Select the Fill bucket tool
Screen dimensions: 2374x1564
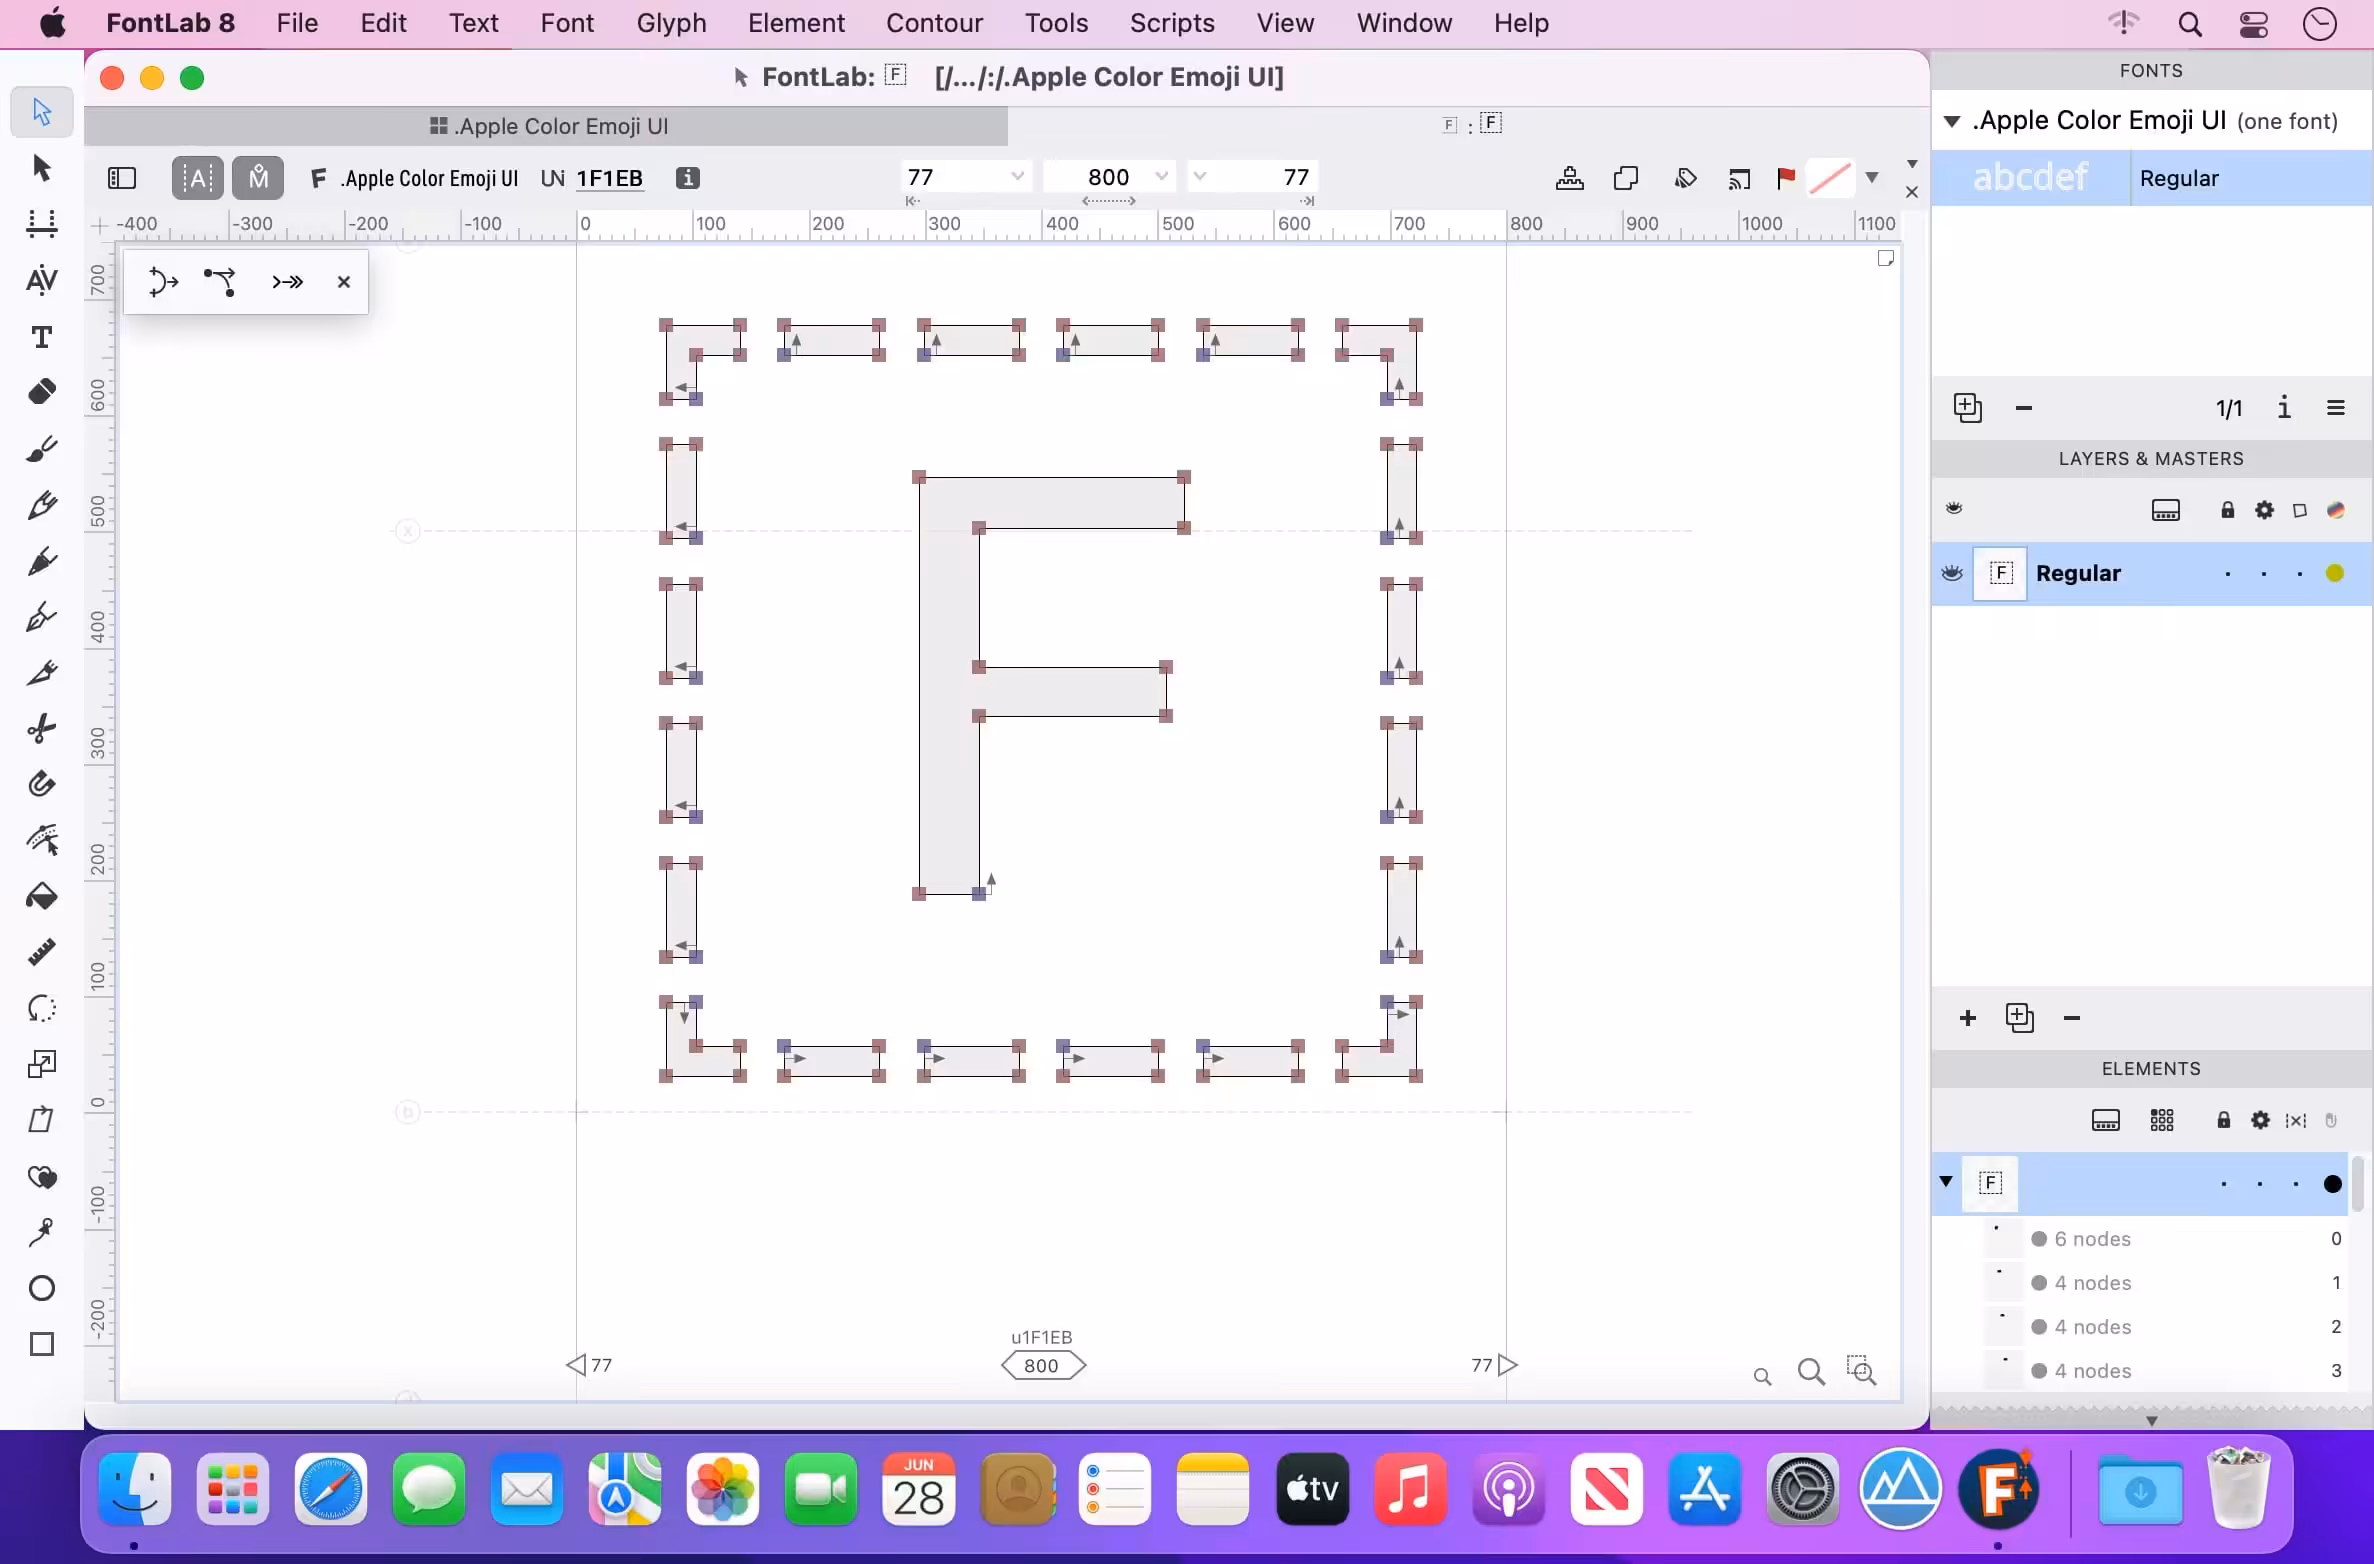click(x=41, y=896)
